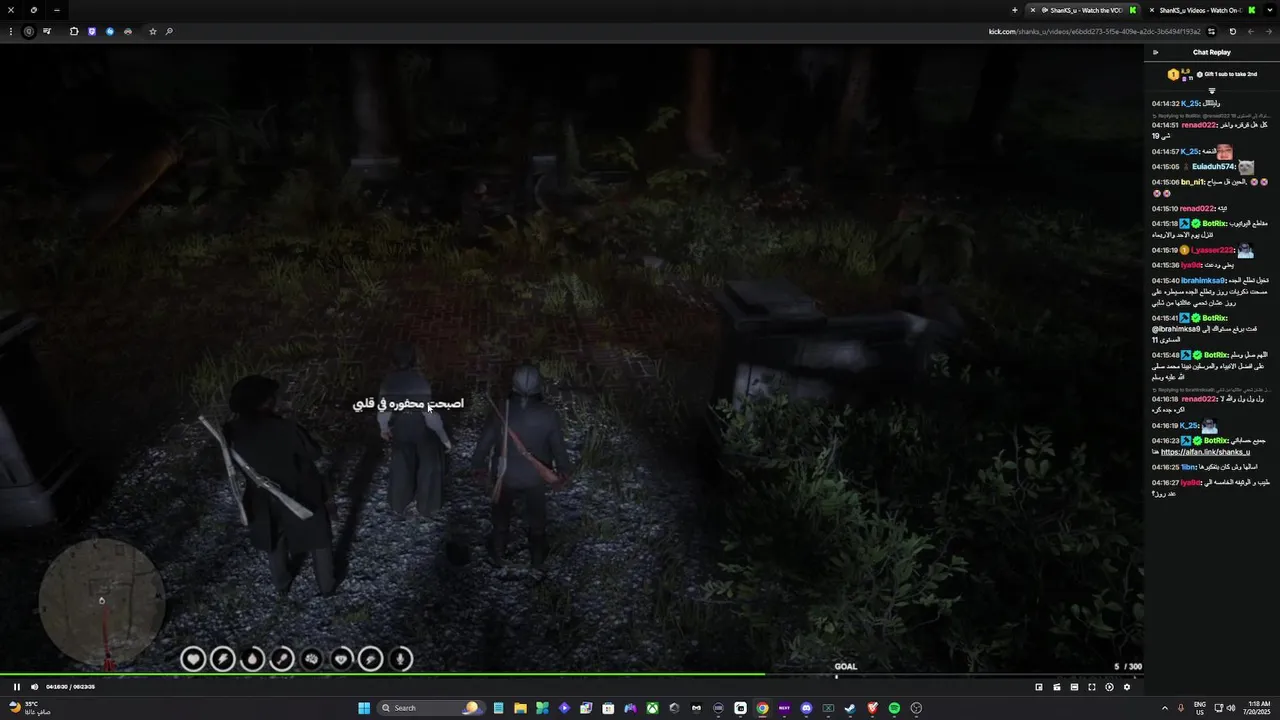The width and height of the screenshot is (1280, 720).
Task: Toggle theater mode in the player
Action: pos(1074,687)
